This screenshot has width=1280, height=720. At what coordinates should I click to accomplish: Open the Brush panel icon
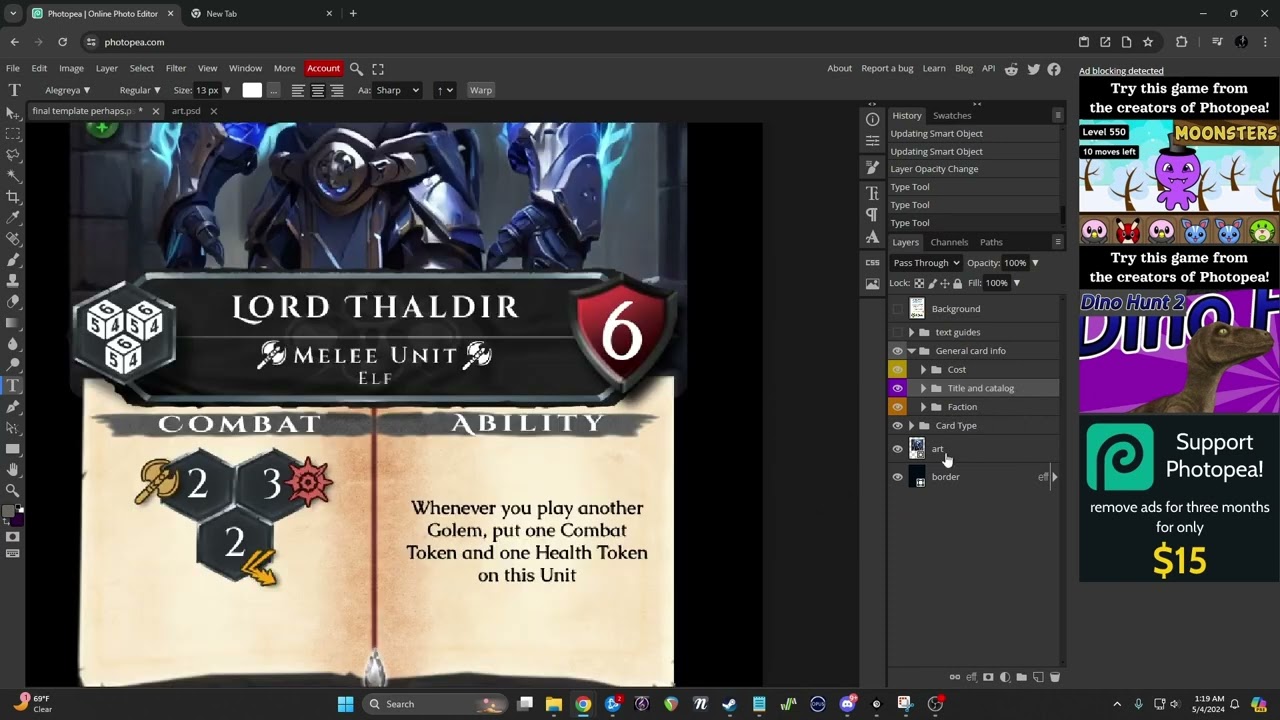tap(872, 167)
